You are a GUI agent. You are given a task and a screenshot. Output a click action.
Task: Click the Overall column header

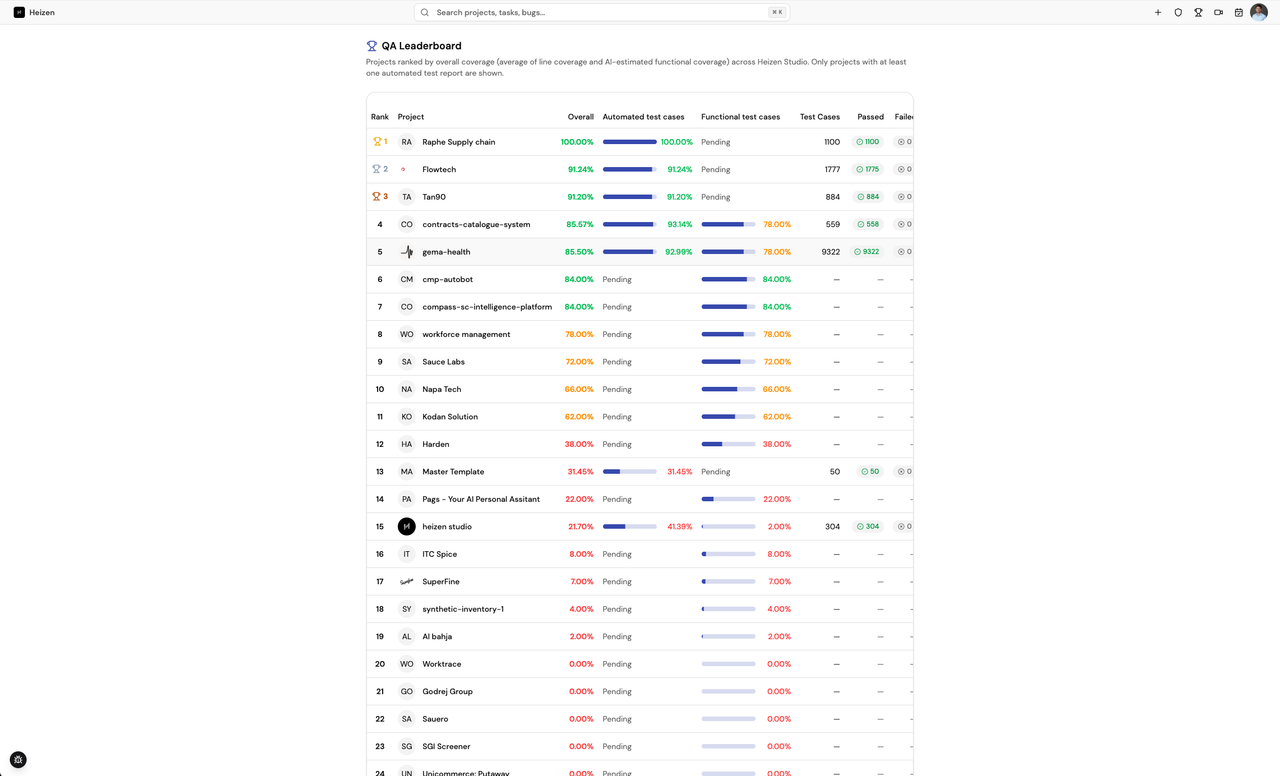(x=580, y=117)
